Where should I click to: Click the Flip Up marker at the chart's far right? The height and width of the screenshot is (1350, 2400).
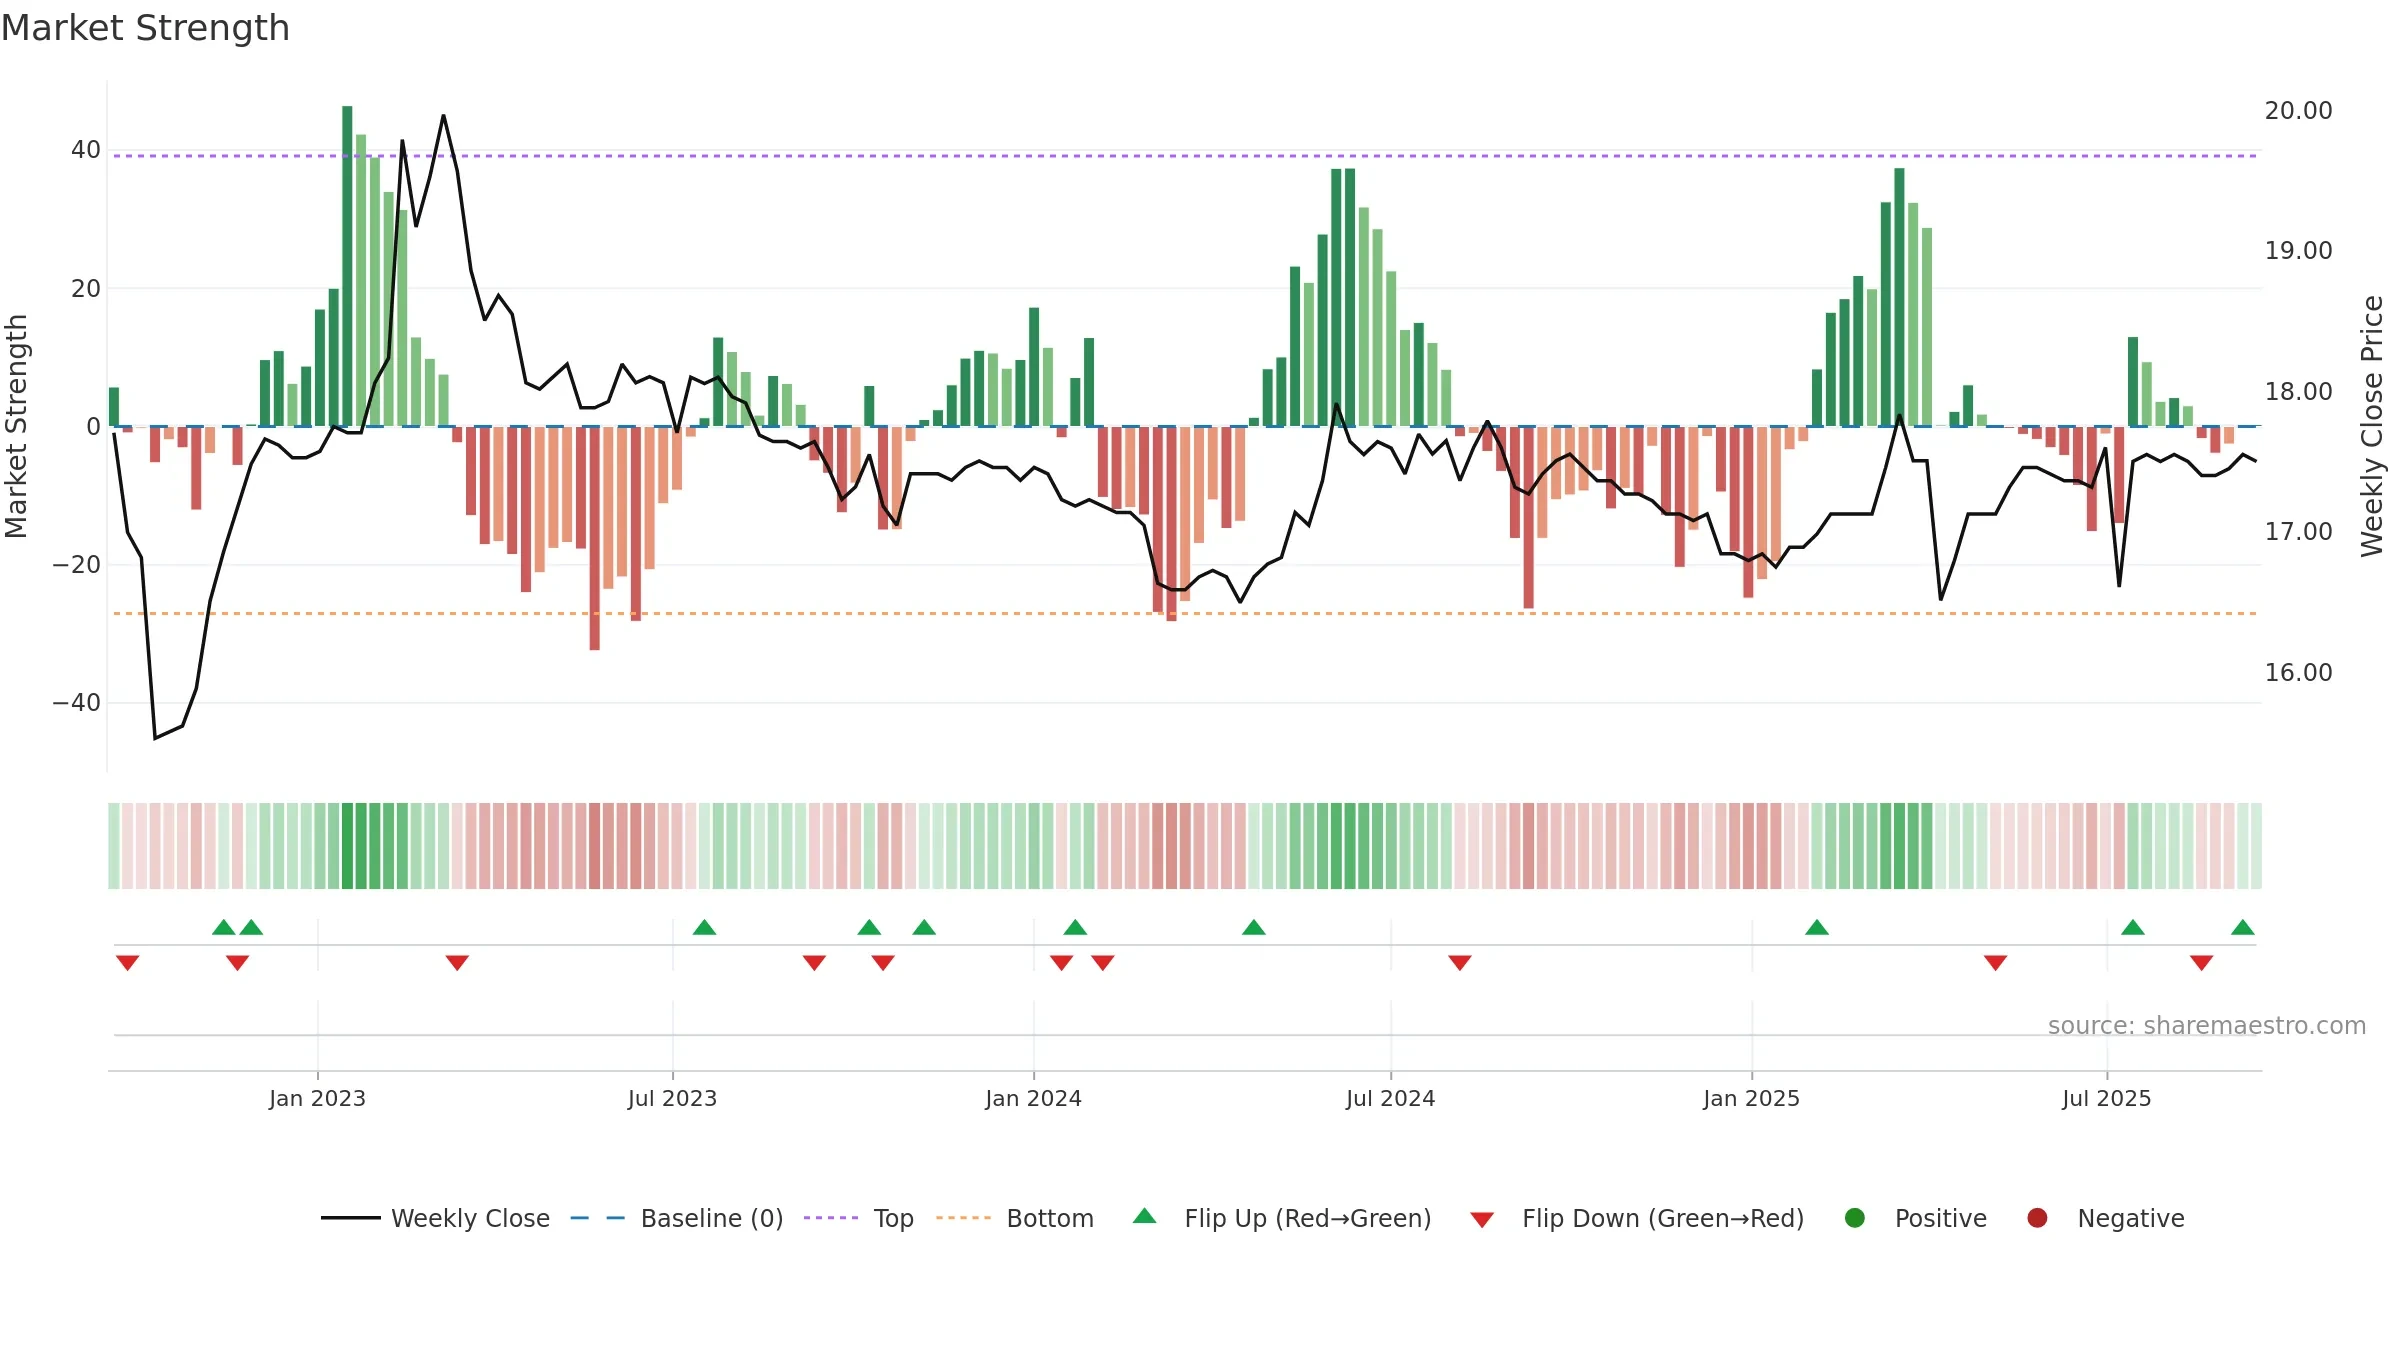[x=2243, y=927]
